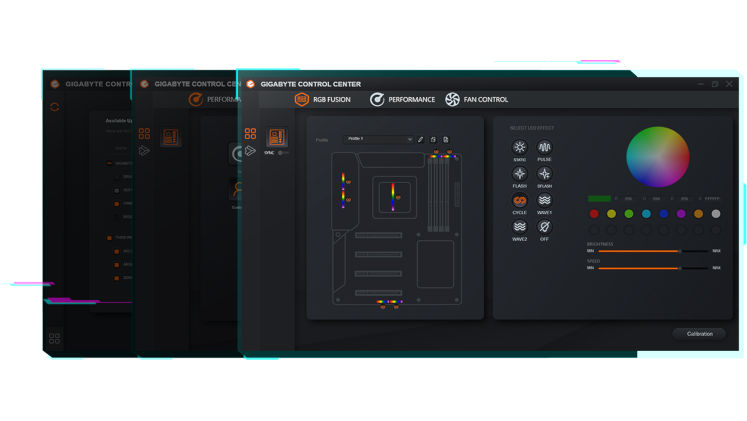
Task: Click the refresh icon in leftmost window
Action: click(55, 107)
